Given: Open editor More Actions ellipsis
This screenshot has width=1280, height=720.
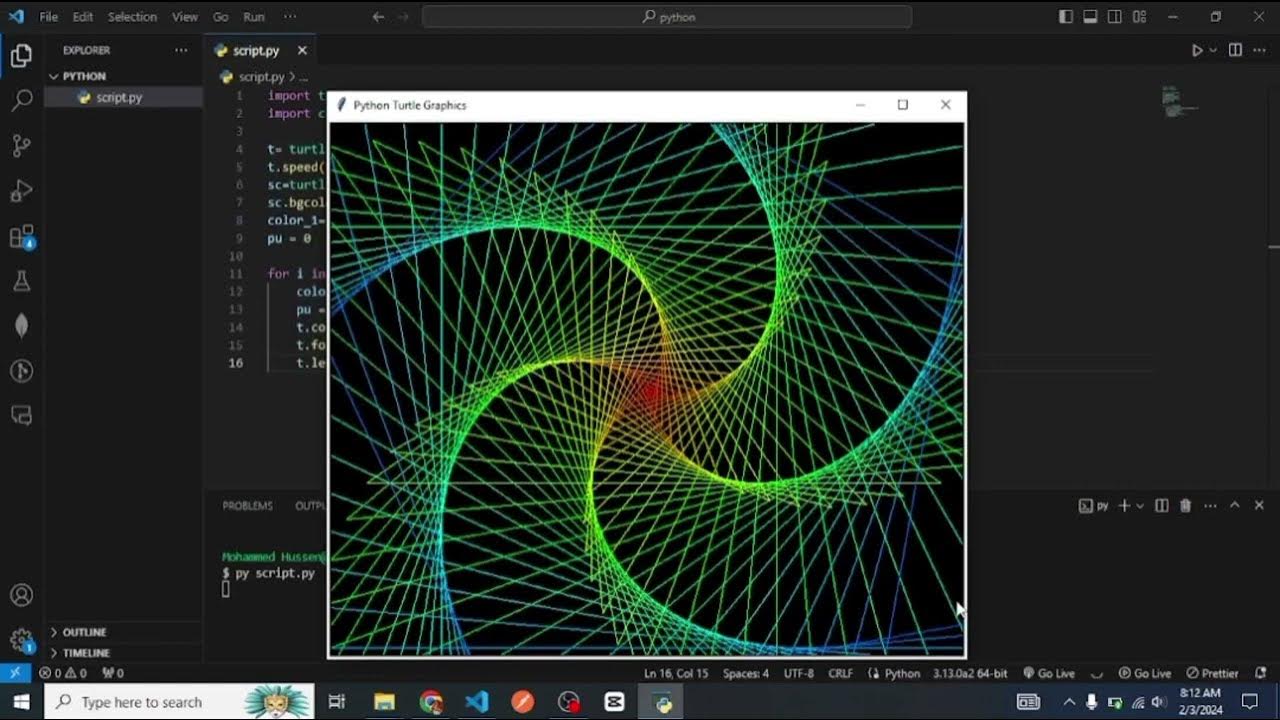Looking at the screenshot, I should [1259, 50].
